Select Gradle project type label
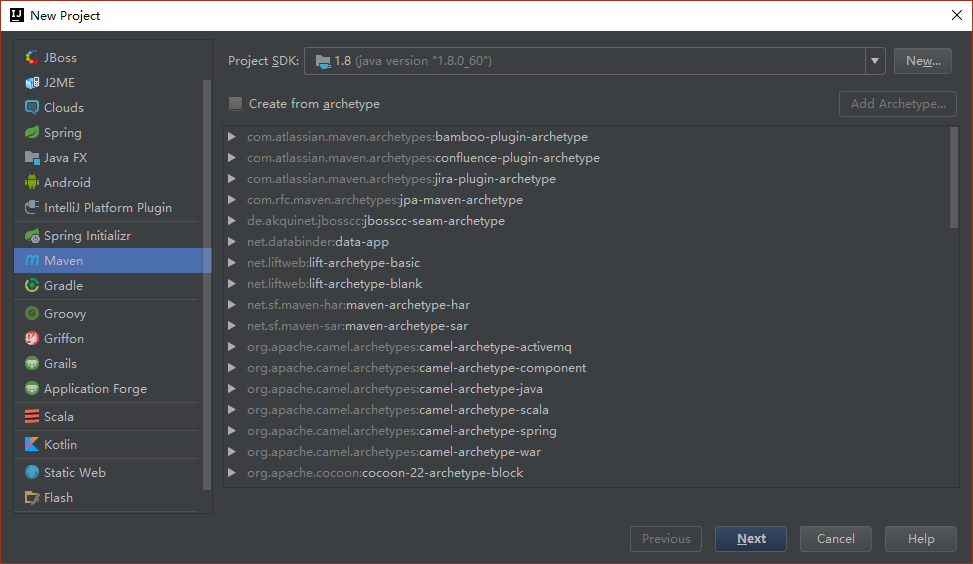Image resolution: width=973 pixels, height=564 pixels. 63,285
